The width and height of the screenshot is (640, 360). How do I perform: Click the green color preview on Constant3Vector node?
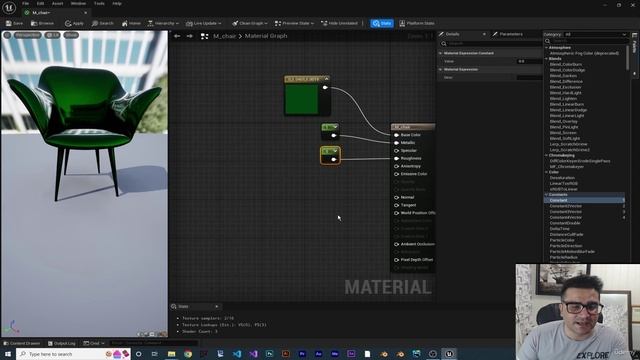(302, 99)
